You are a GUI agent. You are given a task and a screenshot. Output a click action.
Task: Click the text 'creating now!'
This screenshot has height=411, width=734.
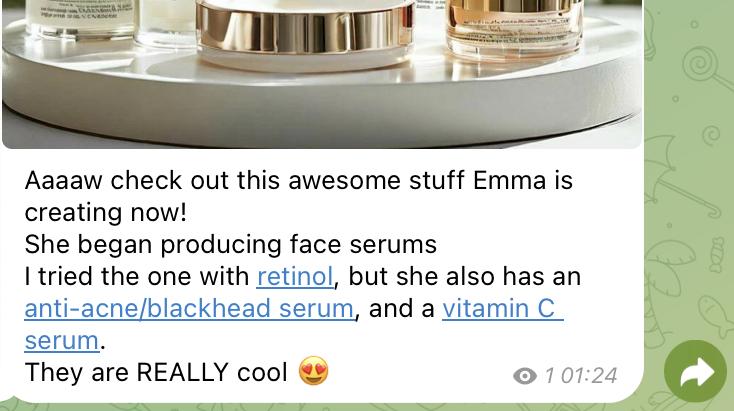point(106,213)
